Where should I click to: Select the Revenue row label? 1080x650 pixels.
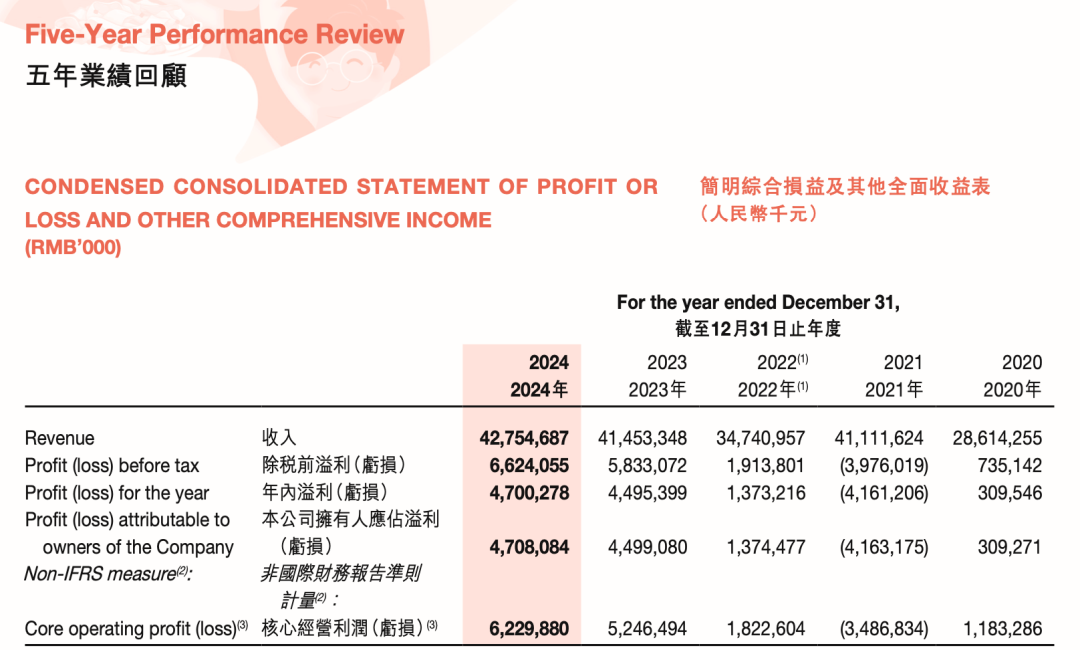tap(59, 439)
